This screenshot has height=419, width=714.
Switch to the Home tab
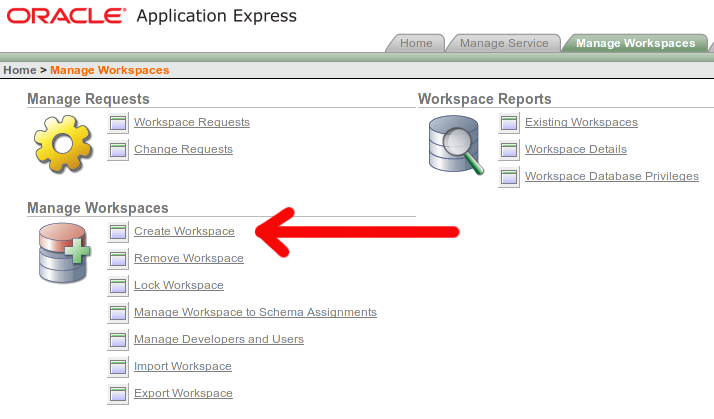[x=416, y=43]
